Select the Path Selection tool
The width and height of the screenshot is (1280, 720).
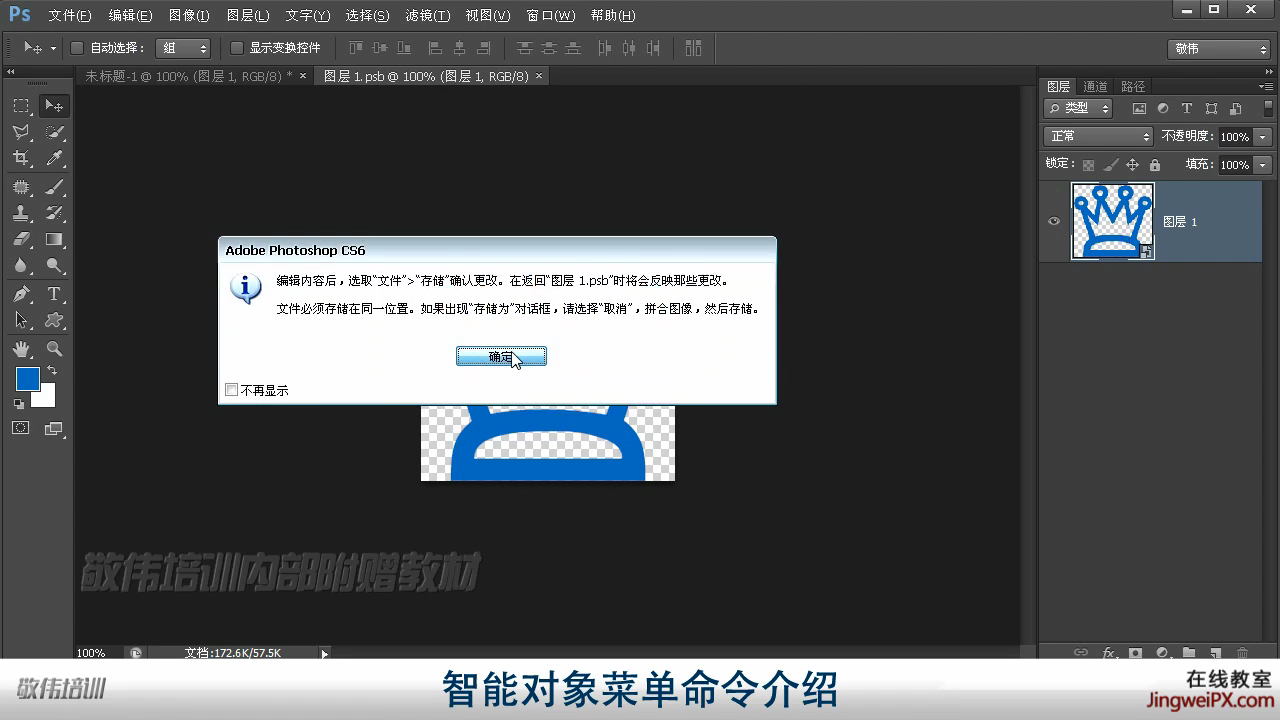click(21, 320)
